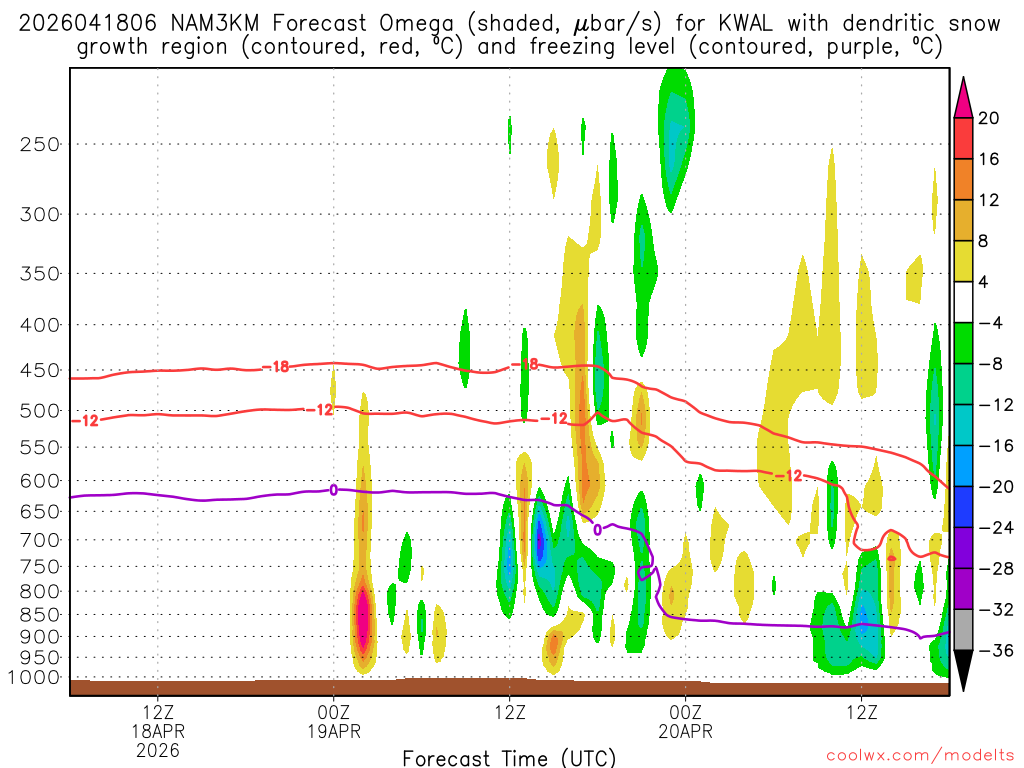The image size is (1024, 768).
Task: Select the 12Z 18APR 2026 time label
Action: (158, 730)
